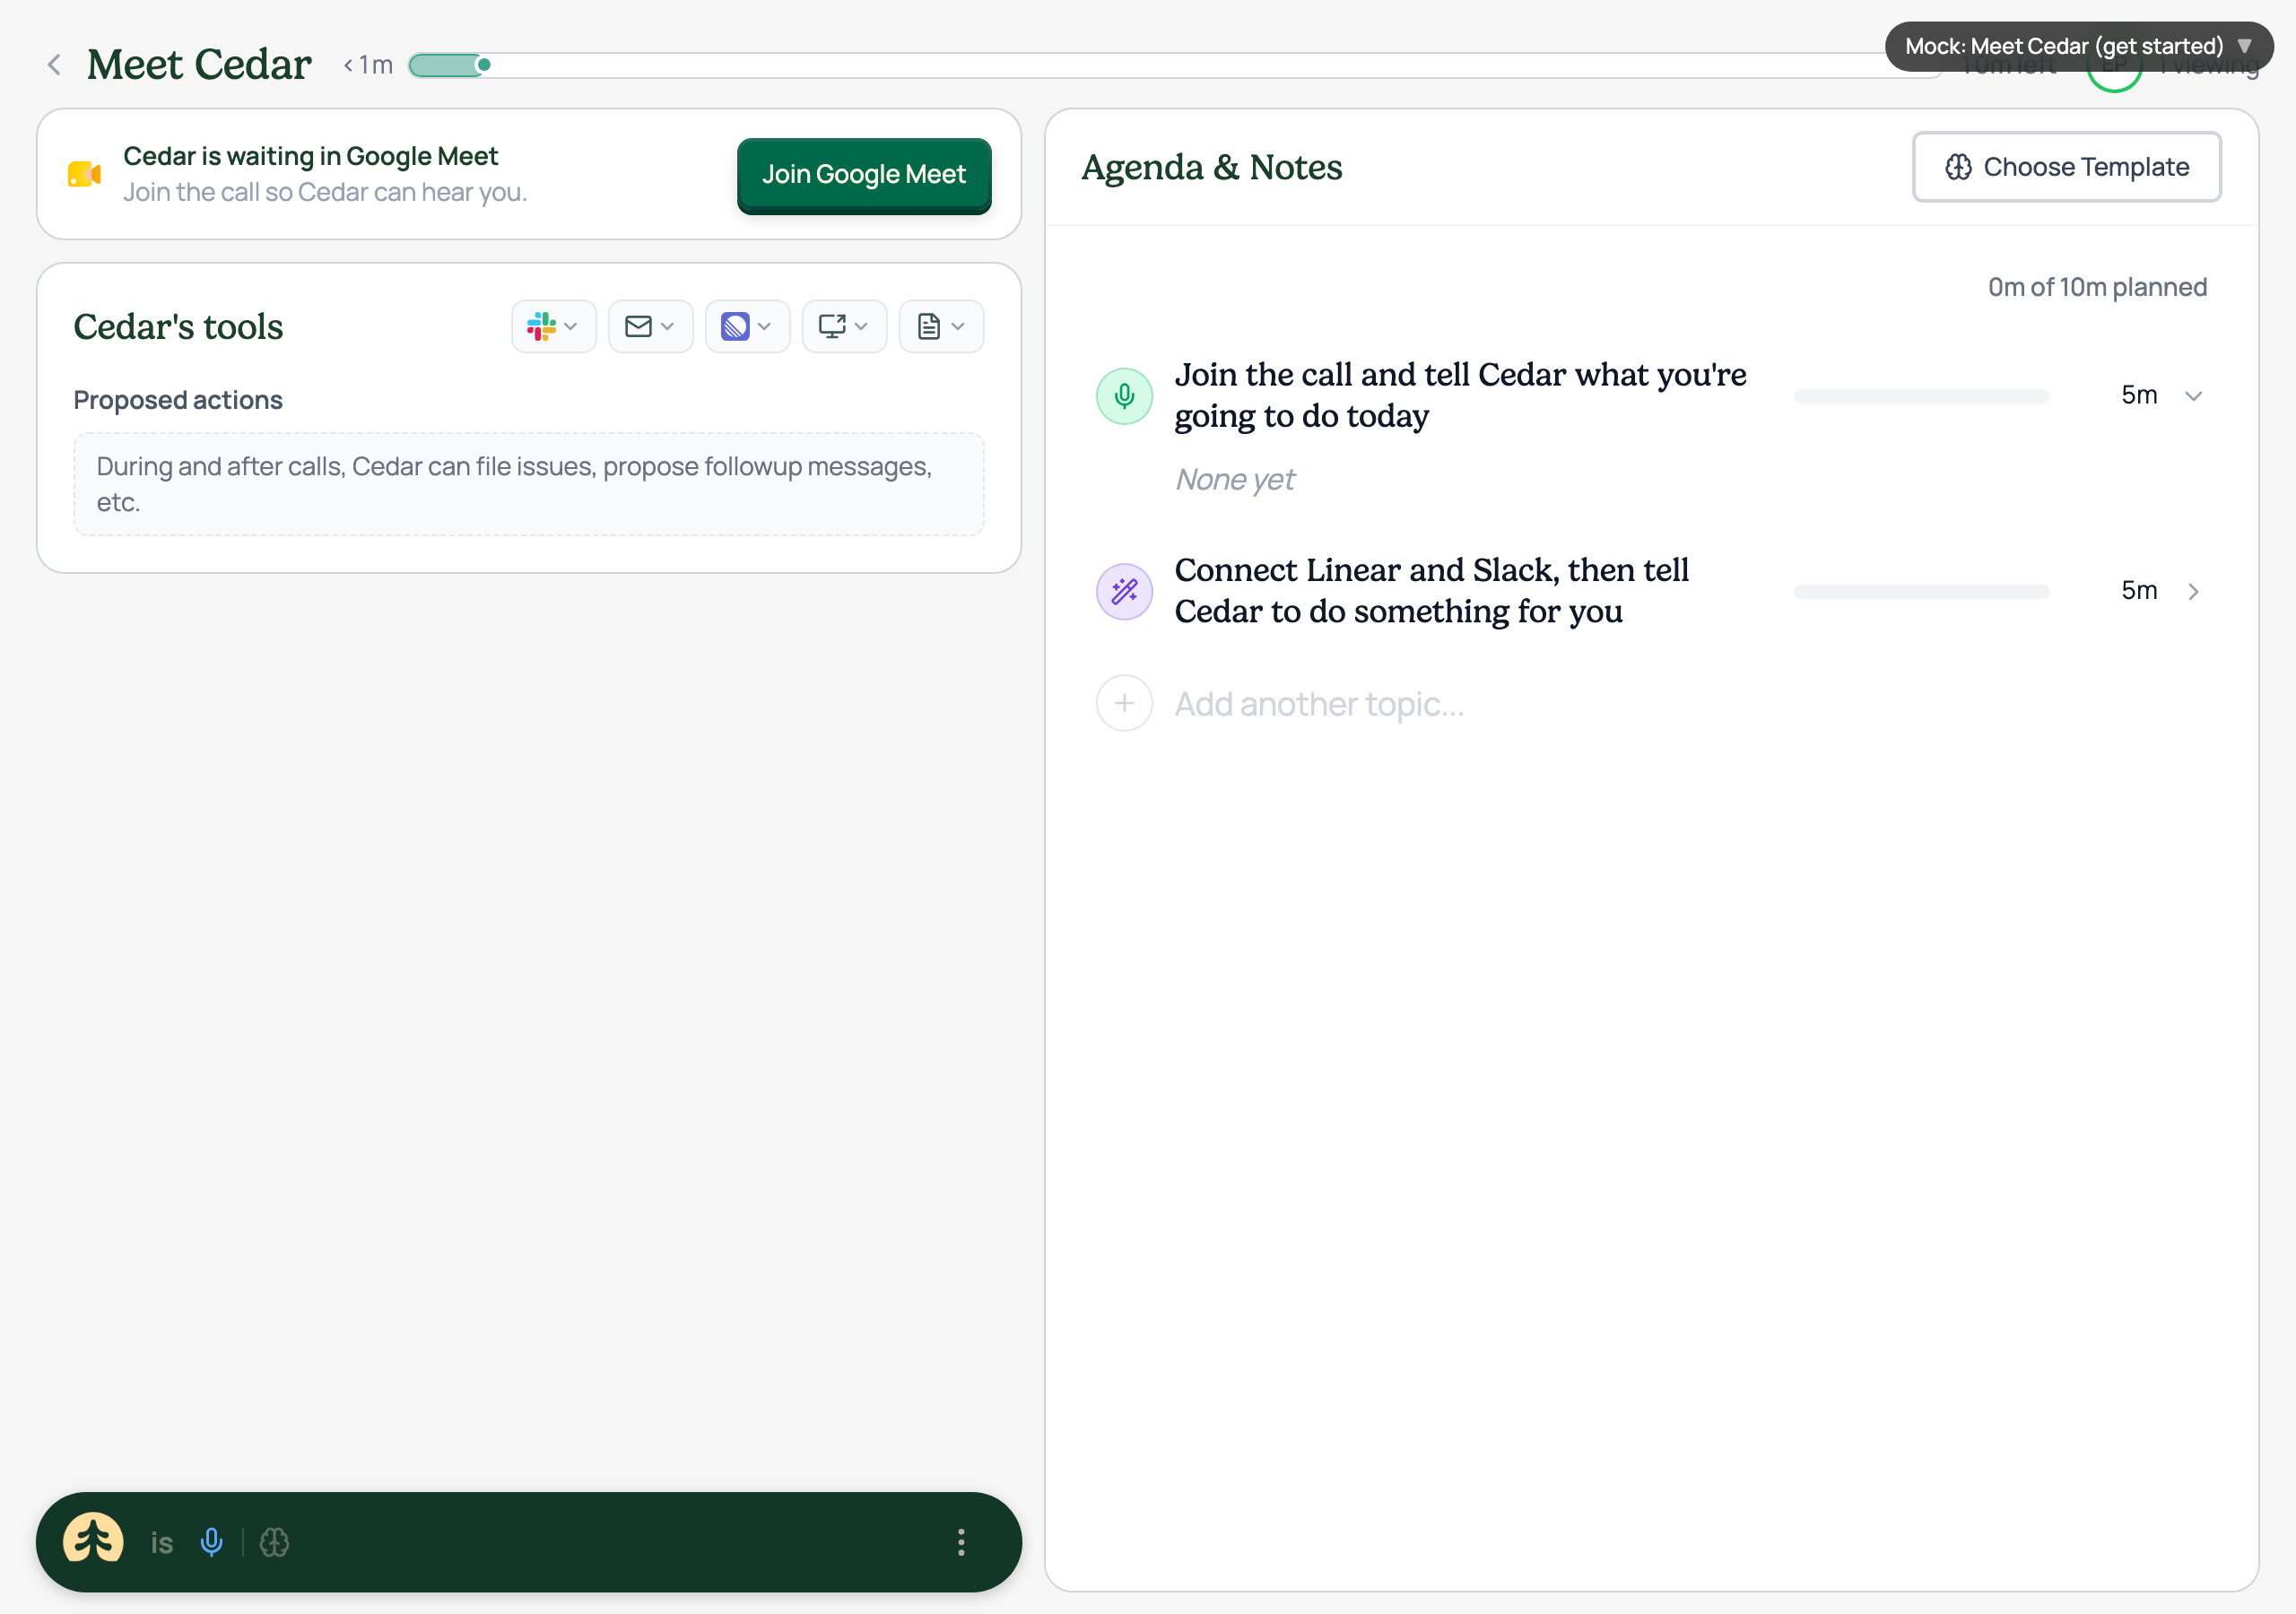Open the Slack tool dropdown
This screenshot has height=1614, width=2296.
[x=553, y=326]
